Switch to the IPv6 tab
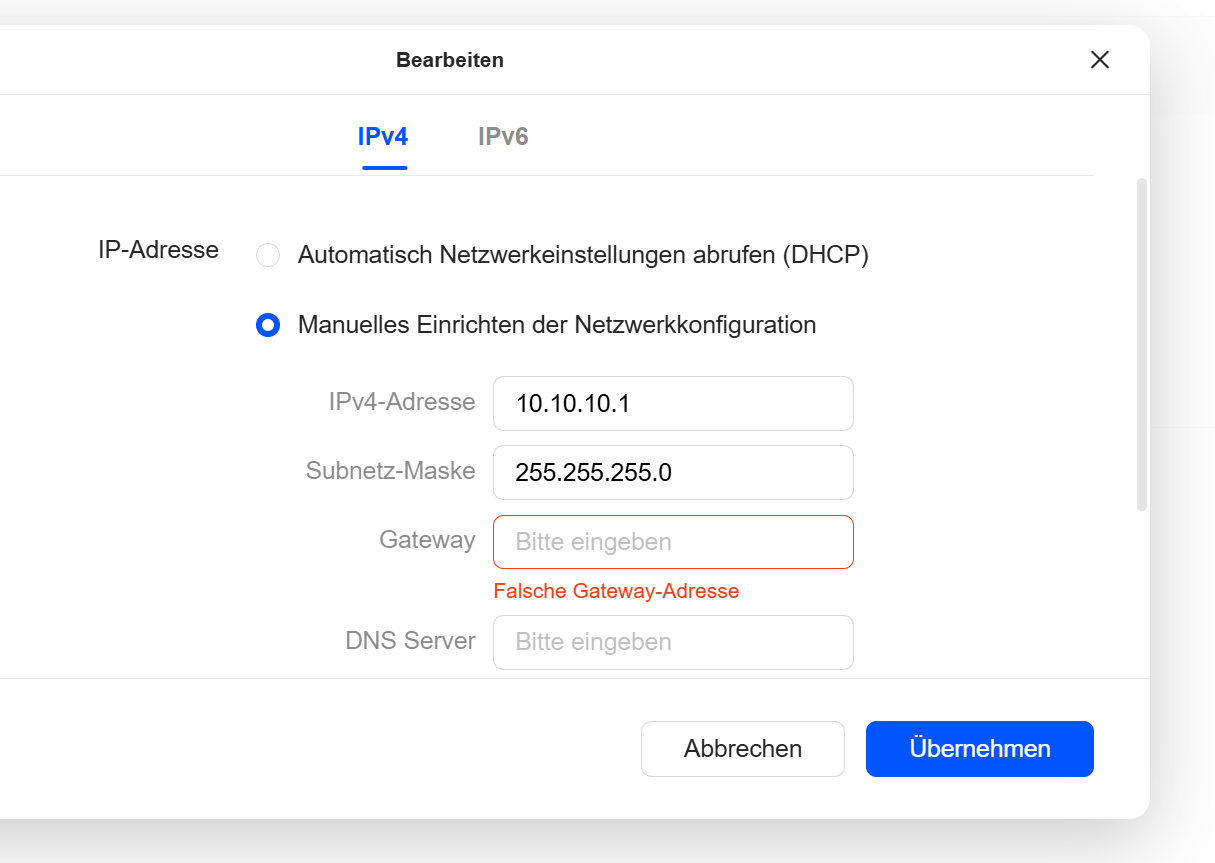The width and height of the screenshot is (1215, 863). coord(503,137)
